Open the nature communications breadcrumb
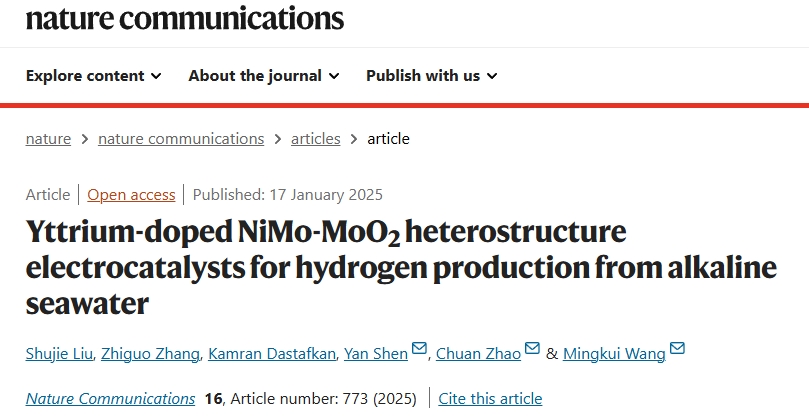The image size is (809, 419). coord(181,139)
